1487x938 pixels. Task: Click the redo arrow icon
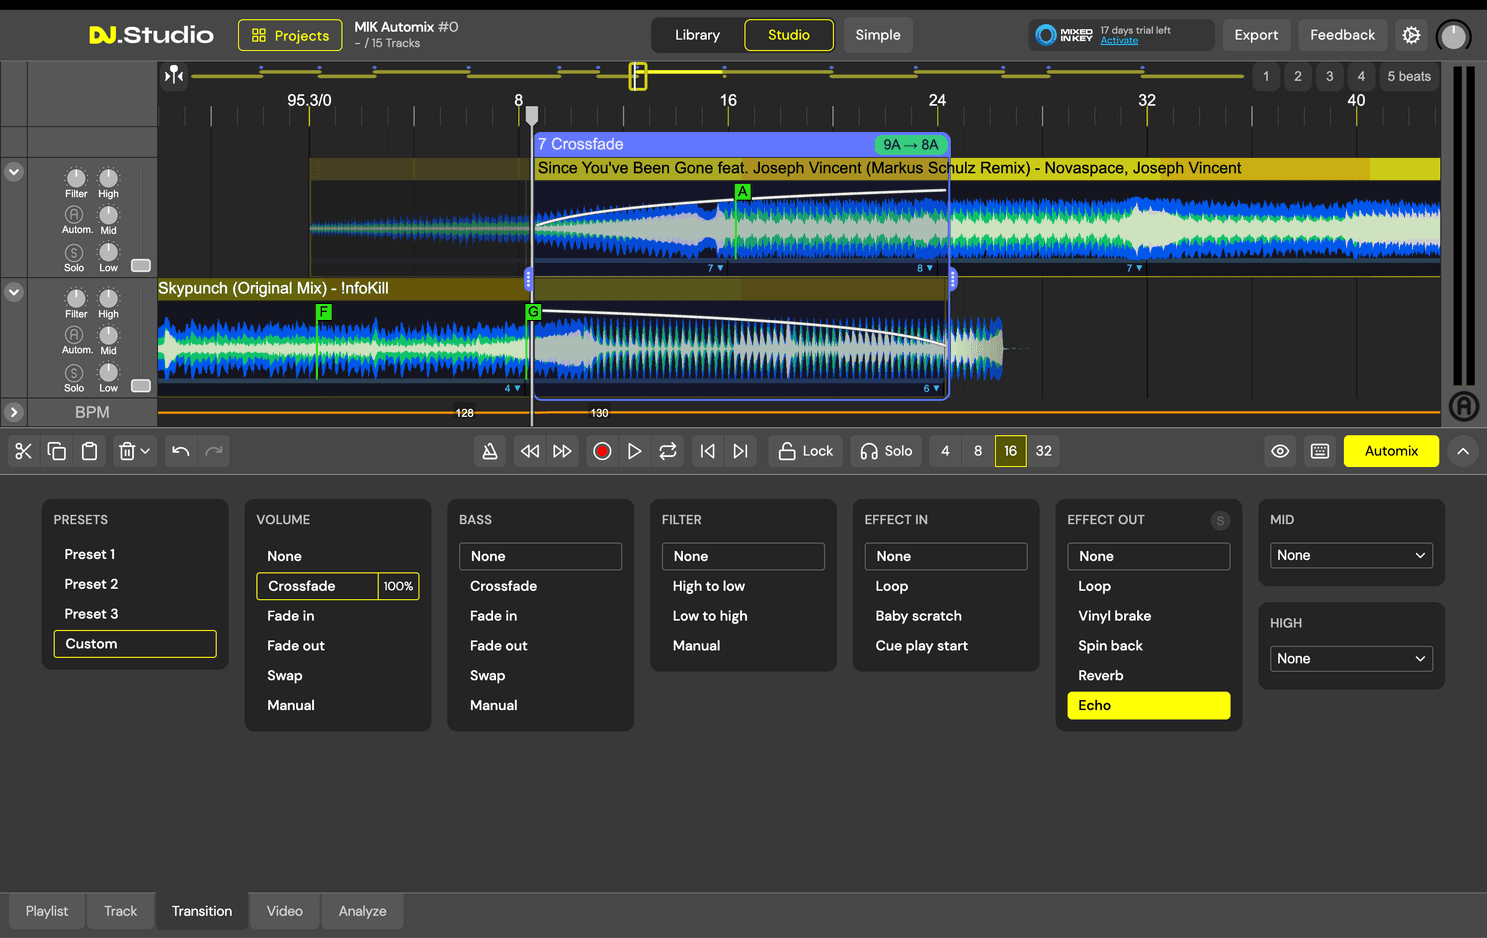click(213, 451)
